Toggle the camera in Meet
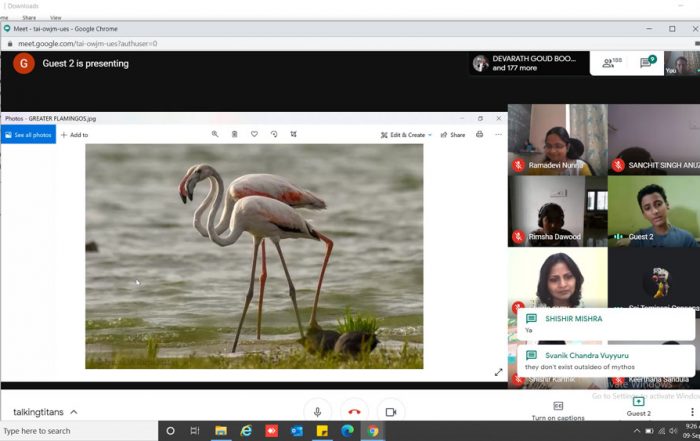The width and height of the screenshot is (700, 441). coord(391,412)
